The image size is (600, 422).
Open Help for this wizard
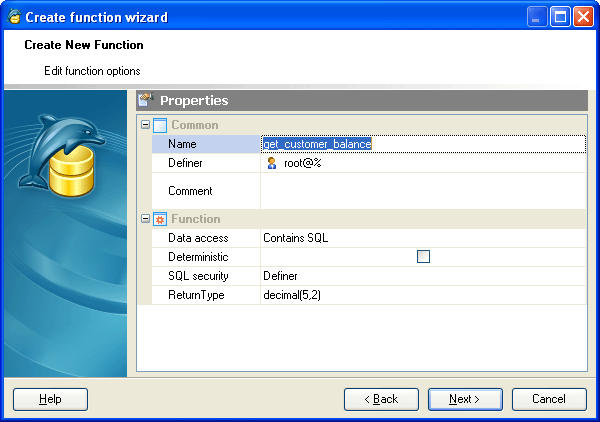pyautogui.click(x=50, y=399)
